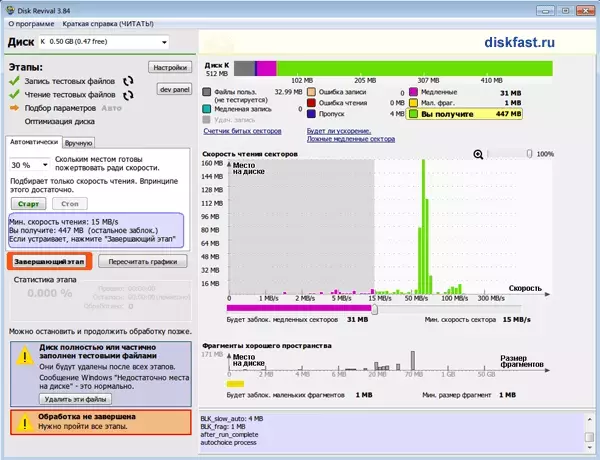The height and width of the screenshot is (460, 600).
Task: Switch to the Автоматически tab
Action: coord(34,142)
